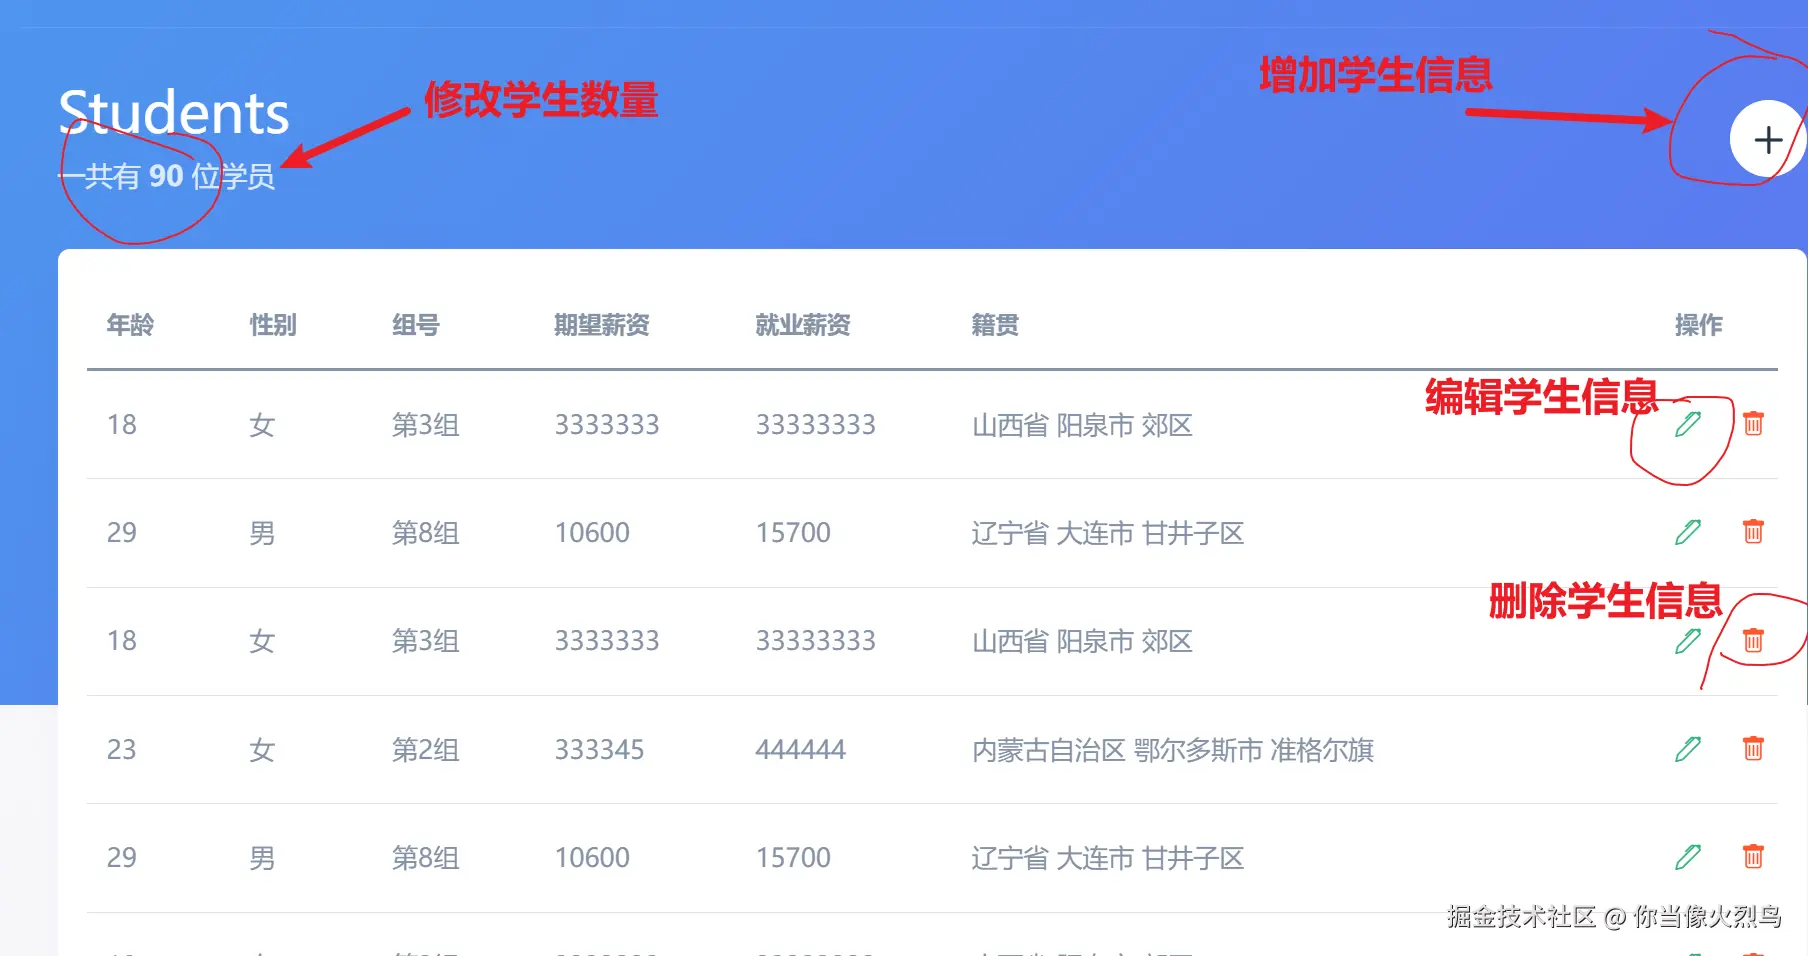Edit the second row student with salary 10600
This screenshot has width=1808, height=956.
1688,532
